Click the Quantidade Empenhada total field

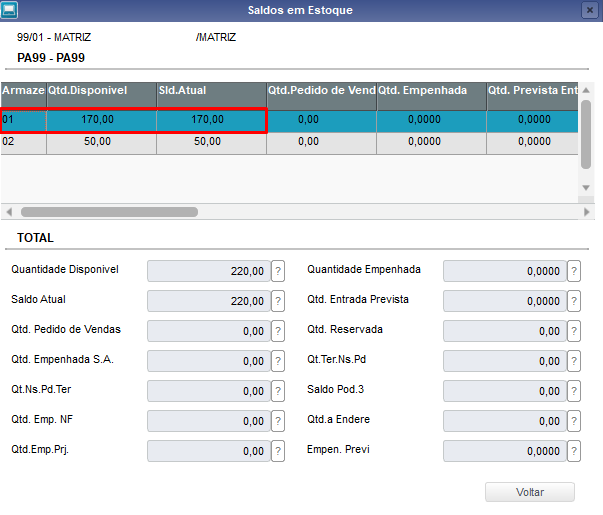pyautogui.click(x=505, y=271)
